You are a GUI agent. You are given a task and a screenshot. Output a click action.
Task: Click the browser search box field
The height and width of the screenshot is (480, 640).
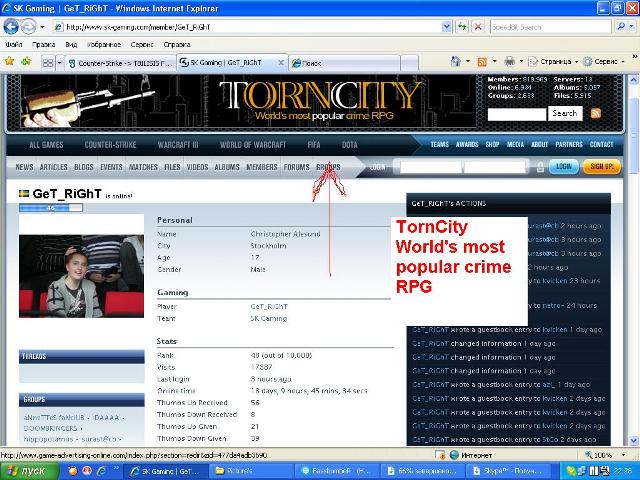pyautogui.click(x=550, y=27)
